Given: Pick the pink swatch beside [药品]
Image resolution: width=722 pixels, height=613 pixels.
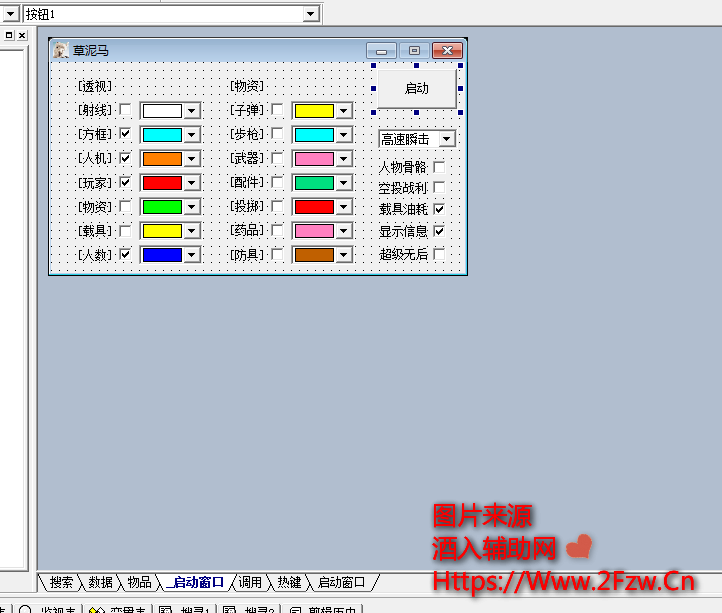Looking at the screenshot, I should [314, 231].
